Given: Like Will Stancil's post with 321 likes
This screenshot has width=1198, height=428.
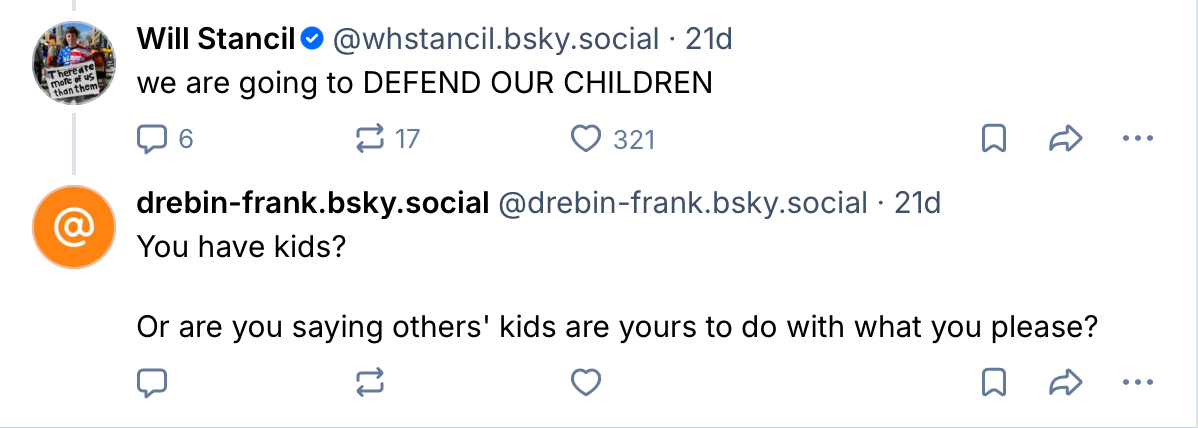Looking at the screenshot, I should [585, 139].
